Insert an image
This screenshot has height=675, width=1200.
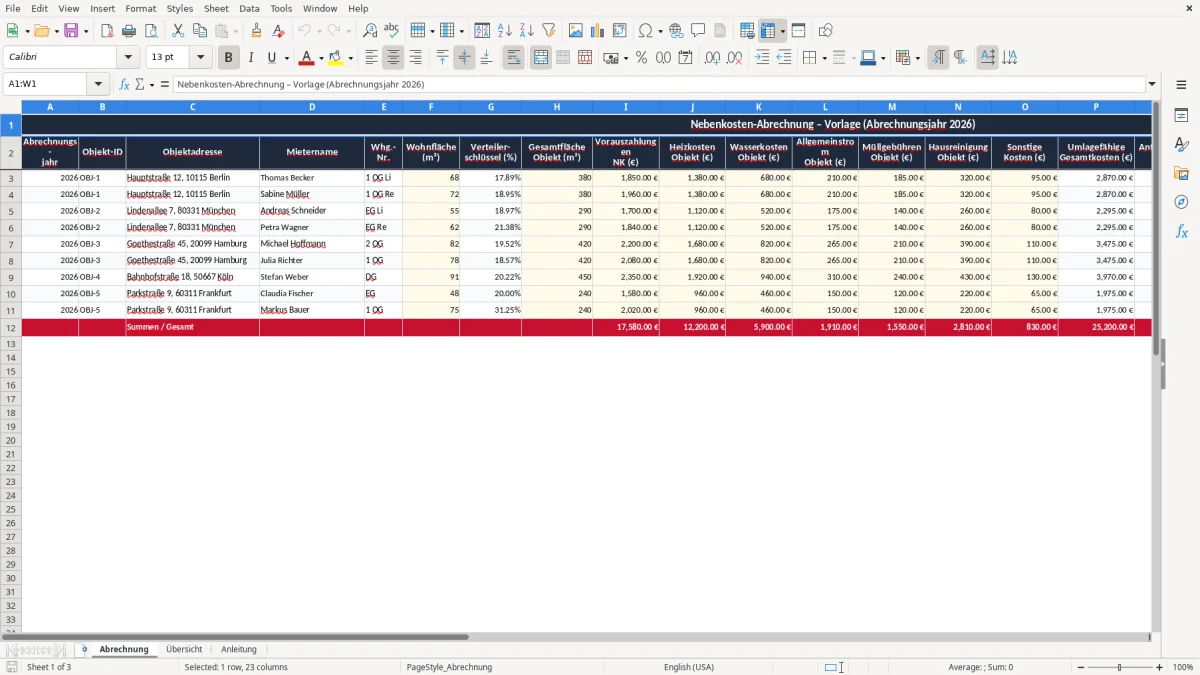pyautogui.click(x=576, y=31)
